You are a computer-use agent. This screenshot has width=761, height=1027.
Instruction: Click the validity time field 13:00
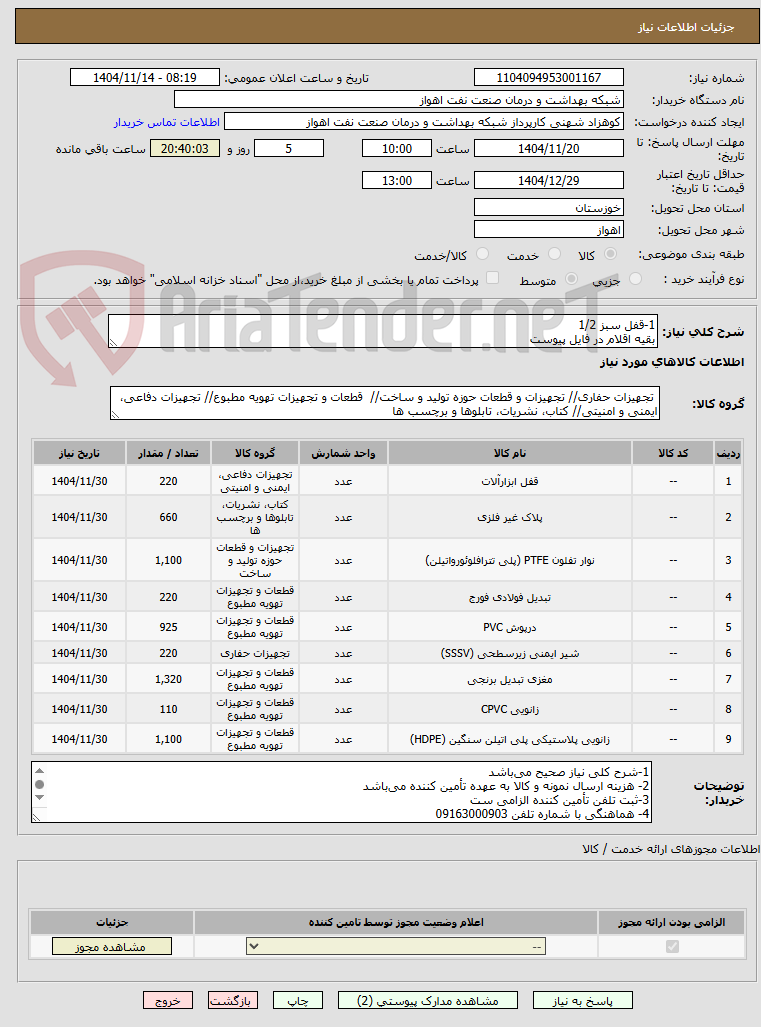(x=397, y=181)
